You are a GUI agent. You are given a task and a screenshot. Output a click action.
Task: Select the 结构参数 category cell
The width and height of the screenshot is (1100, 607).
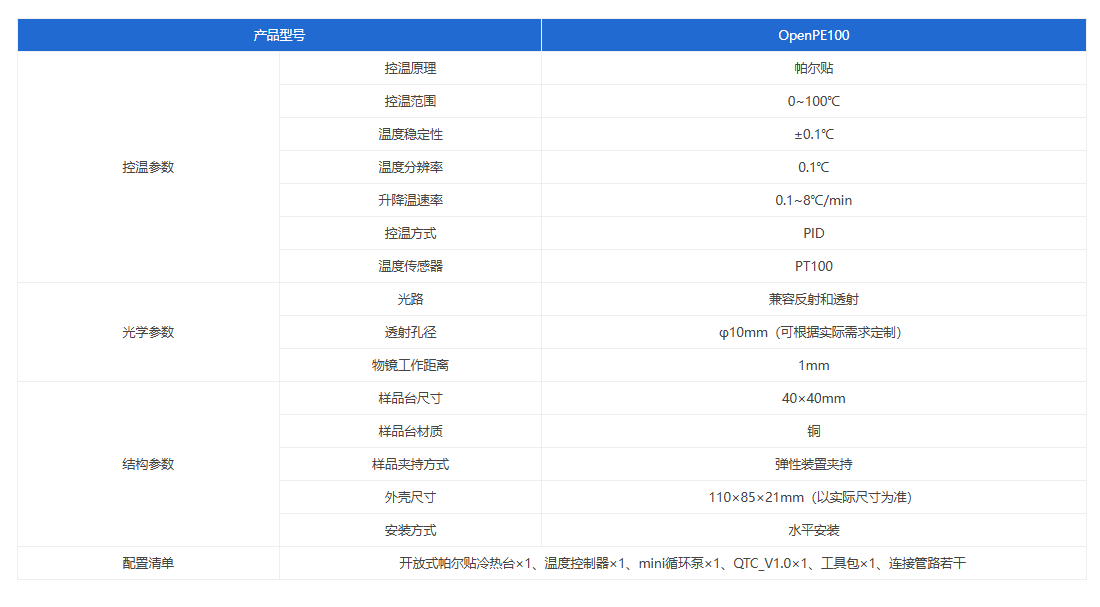148,464
